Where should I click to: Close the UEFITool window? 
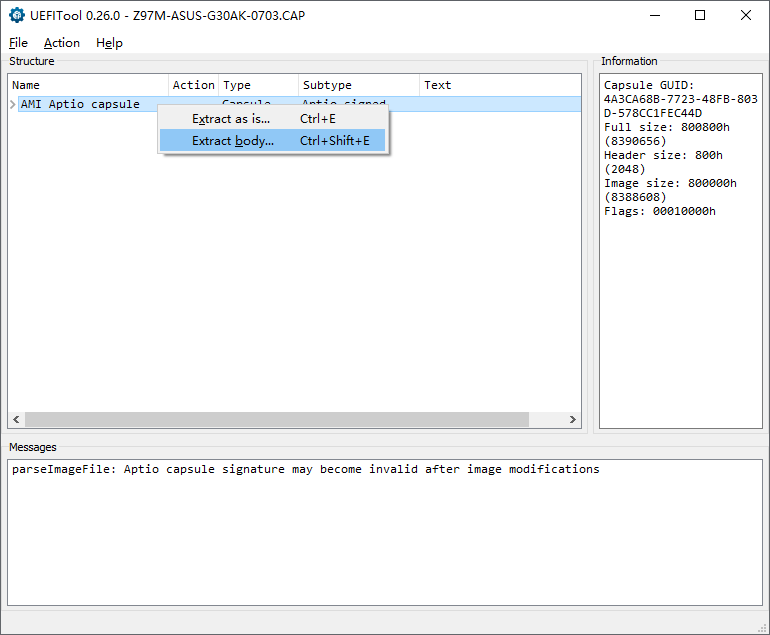click(x=746, y=15)
